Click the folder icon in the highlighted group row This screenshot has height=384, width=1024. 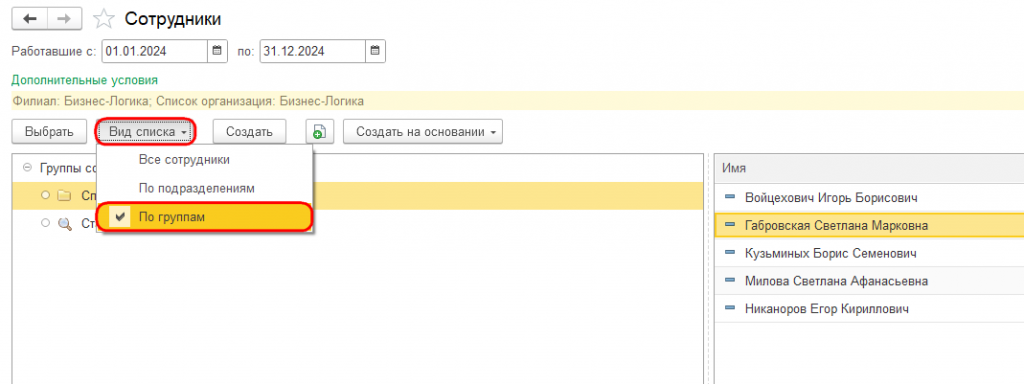63,195
